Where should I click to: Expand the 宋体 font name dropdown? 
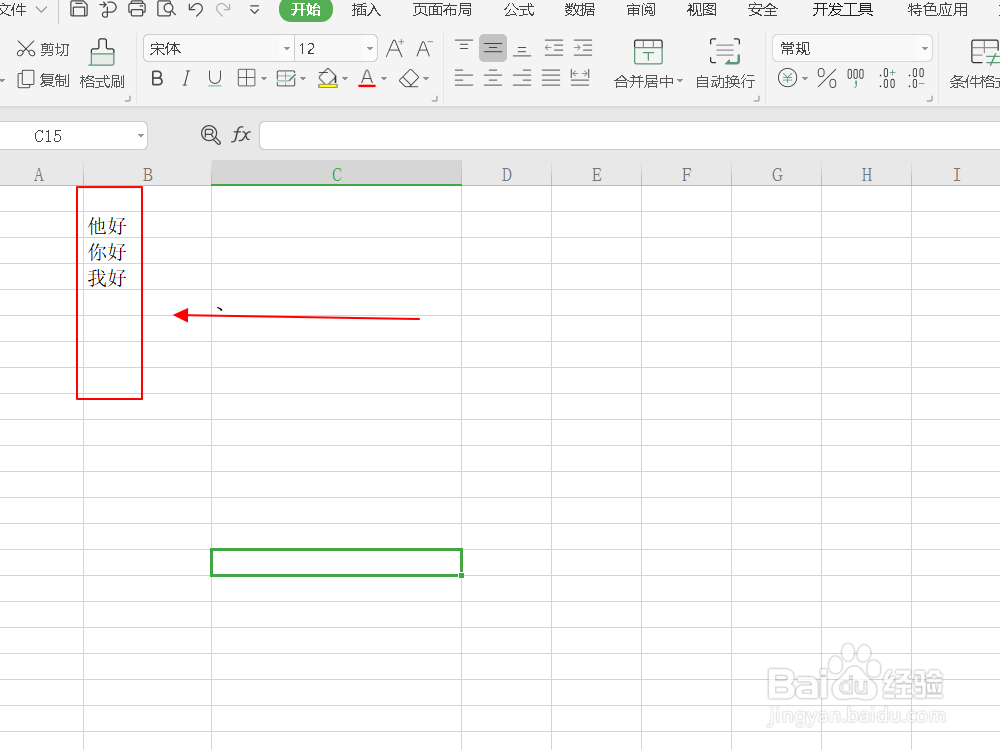pyautogui.click(x=286, y=48)
